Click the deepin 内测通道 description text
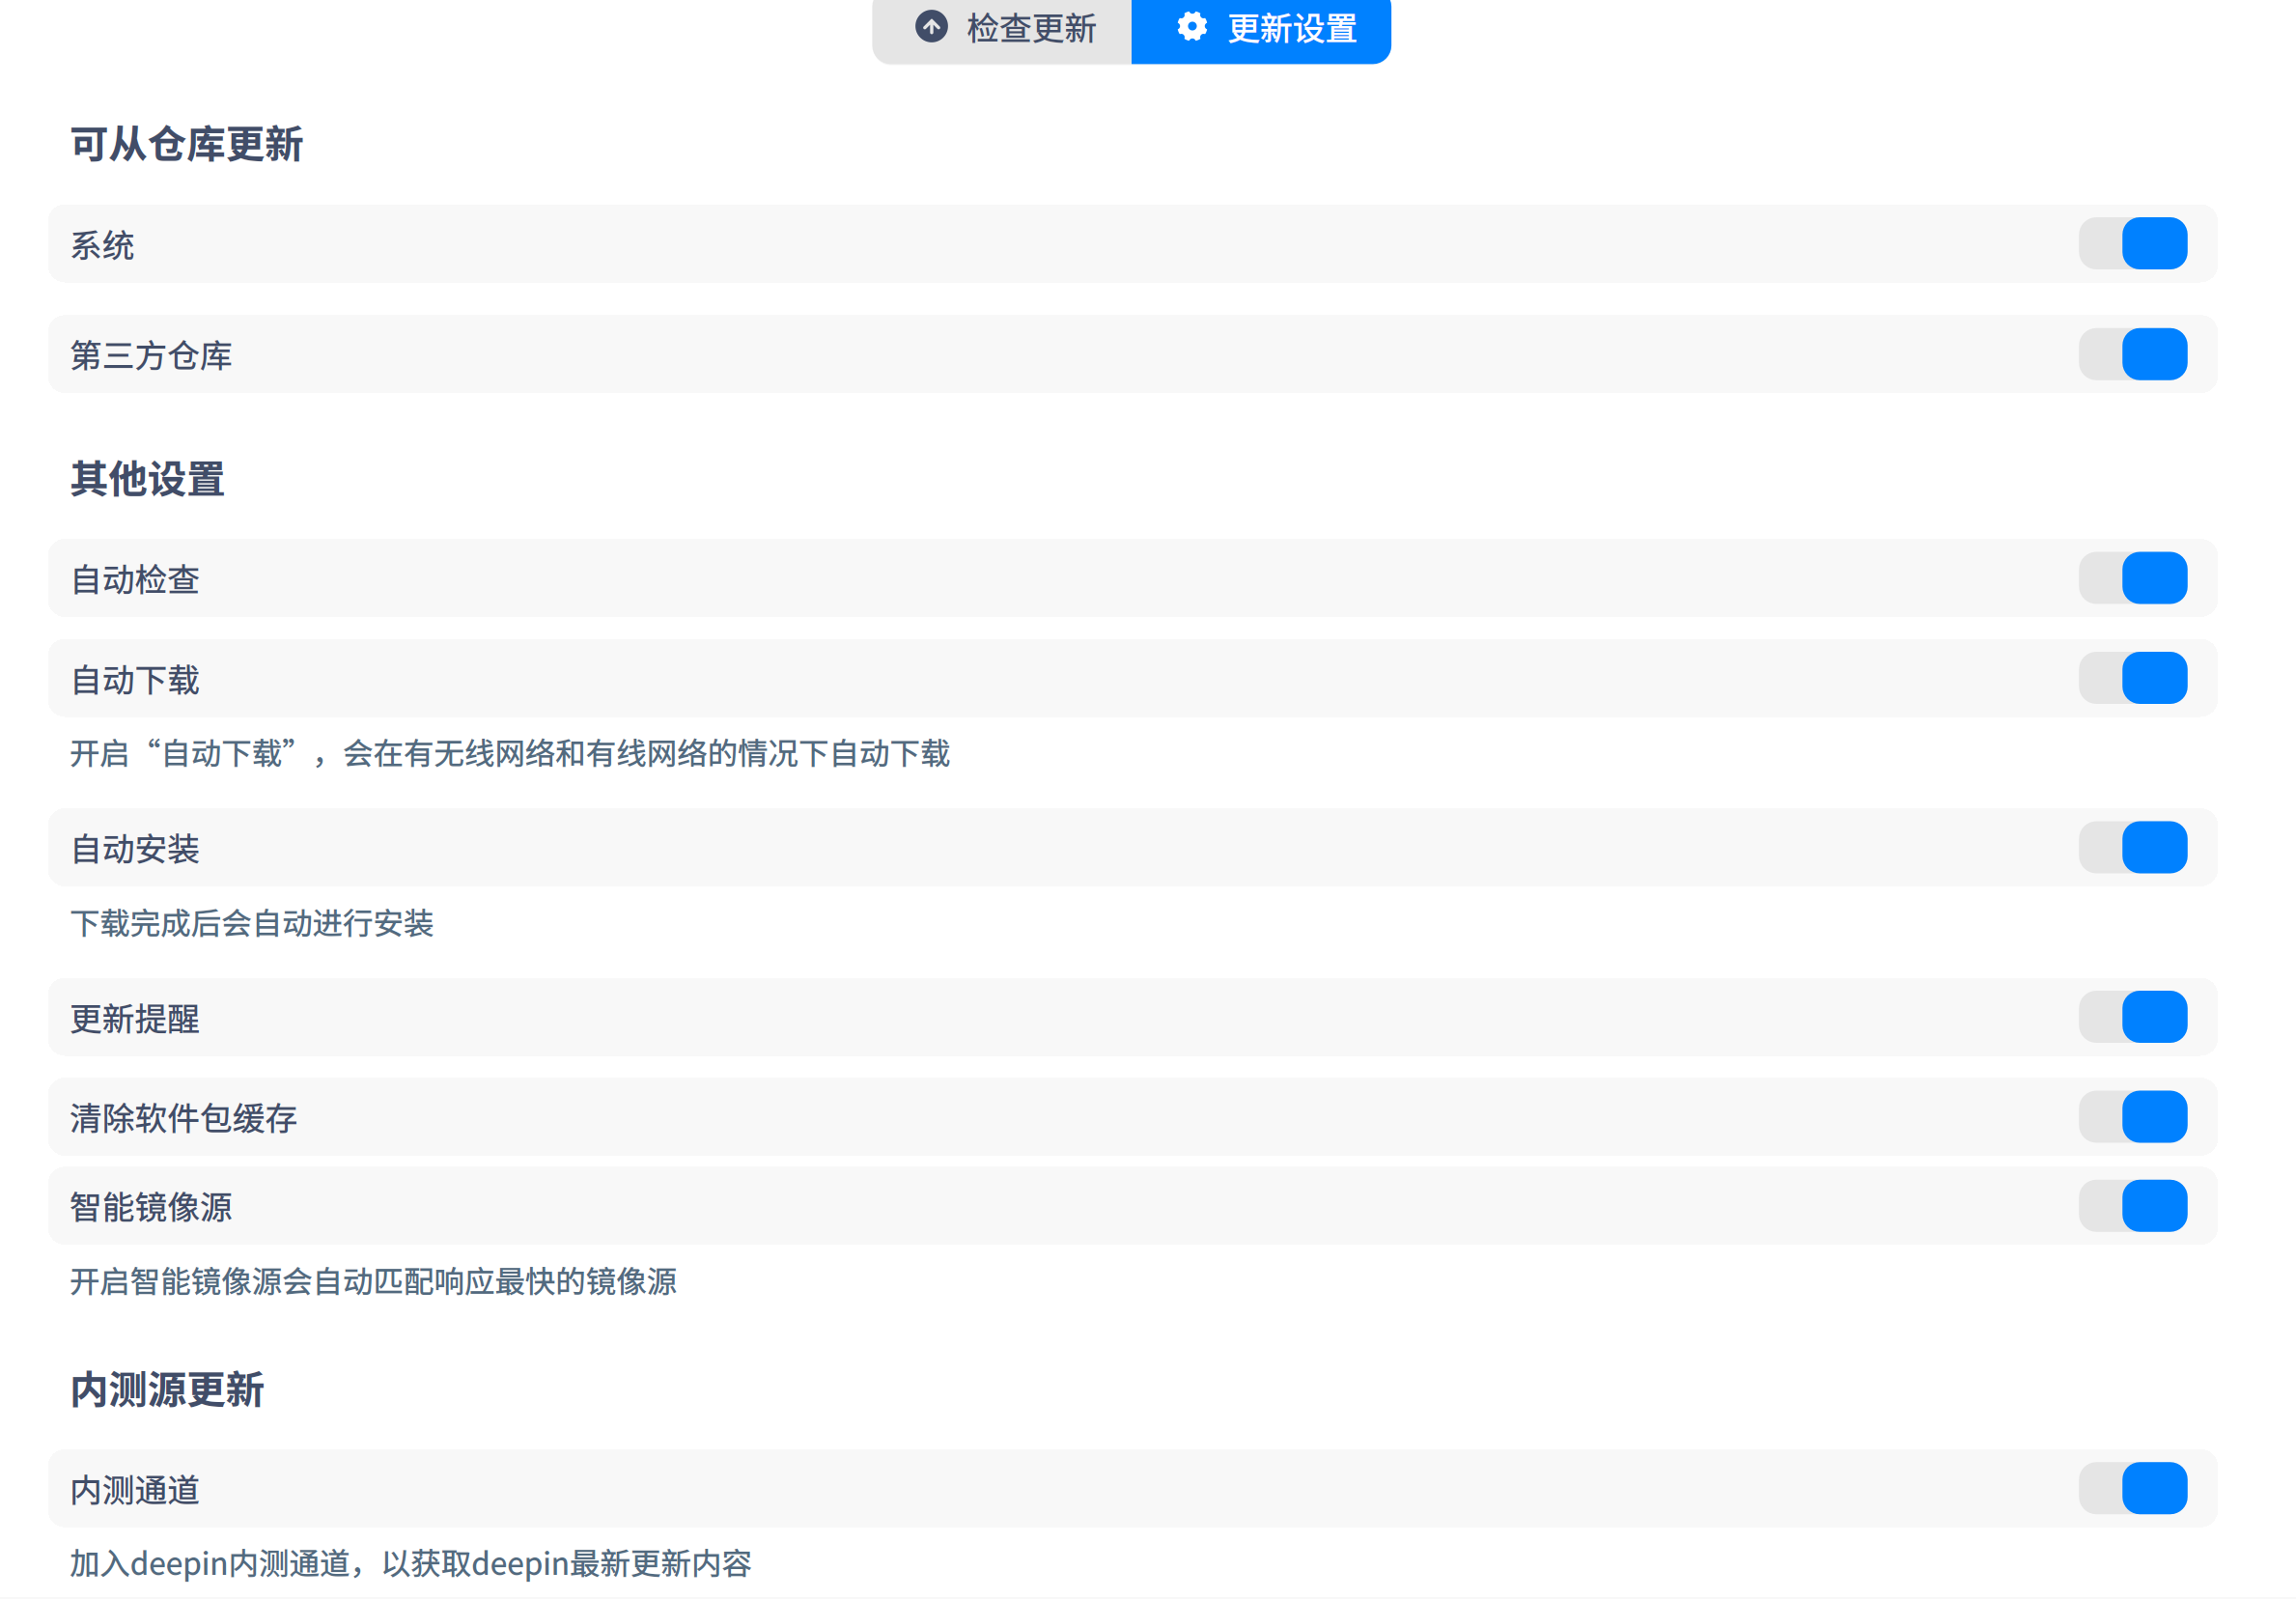The image size is (2296, 1599). [412, 1563]
